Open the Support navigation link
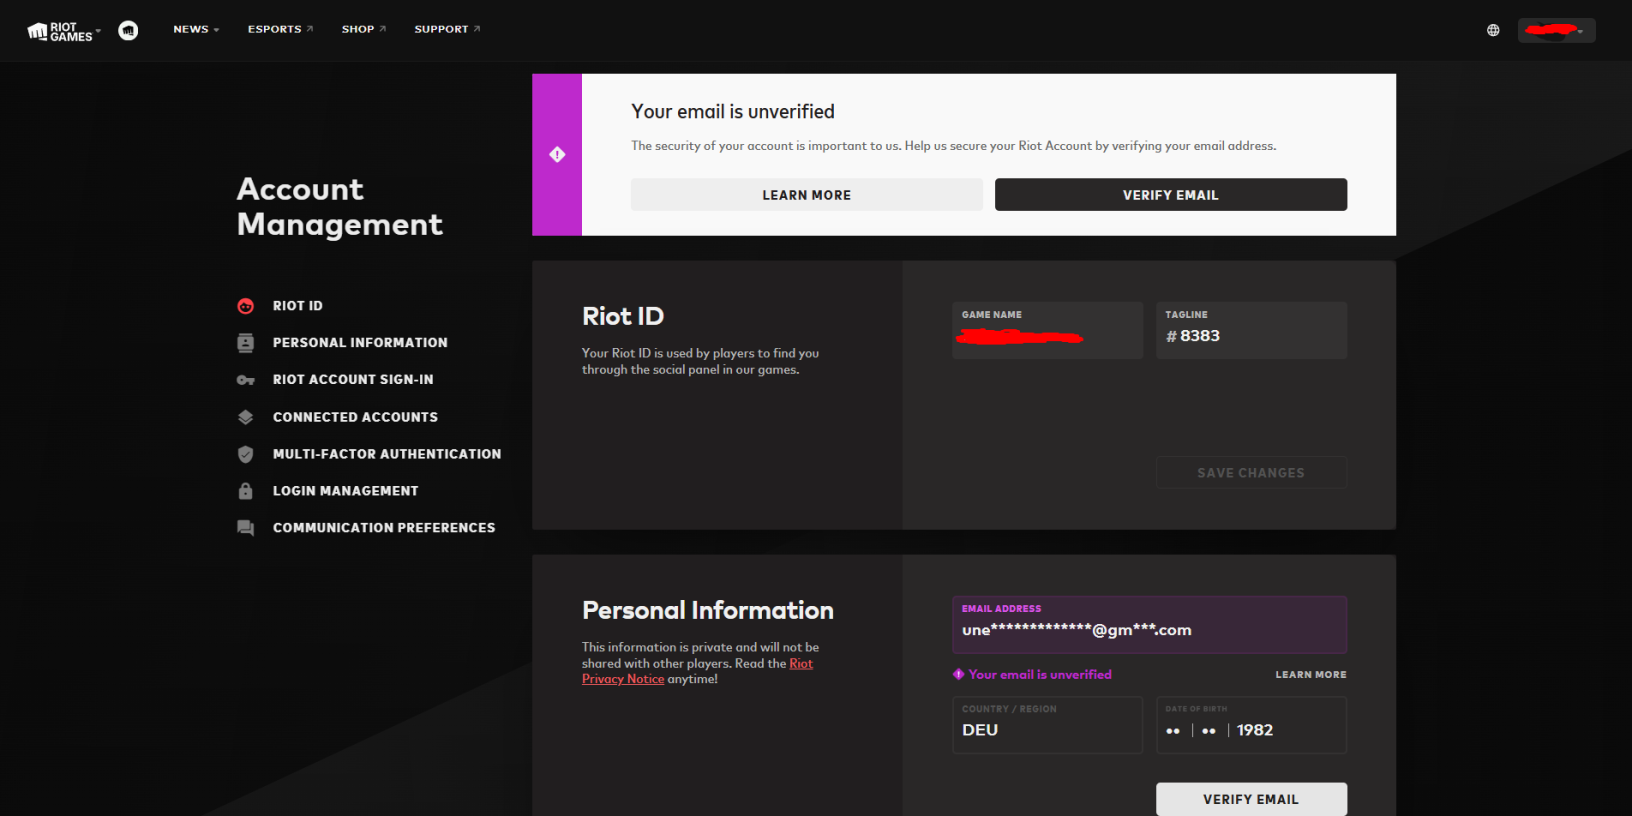This screenshot has width=1632, height=816. point(447,29)
